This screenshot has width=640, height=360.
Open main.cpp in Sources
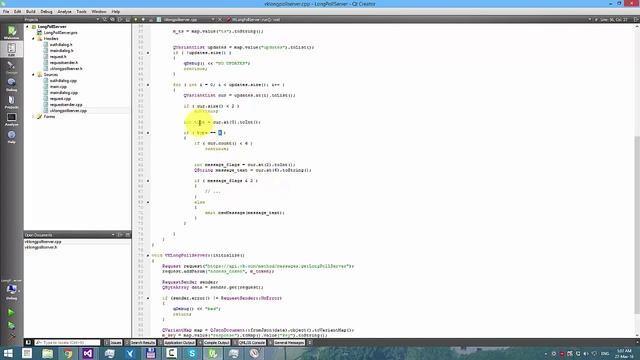coord(58,87)
